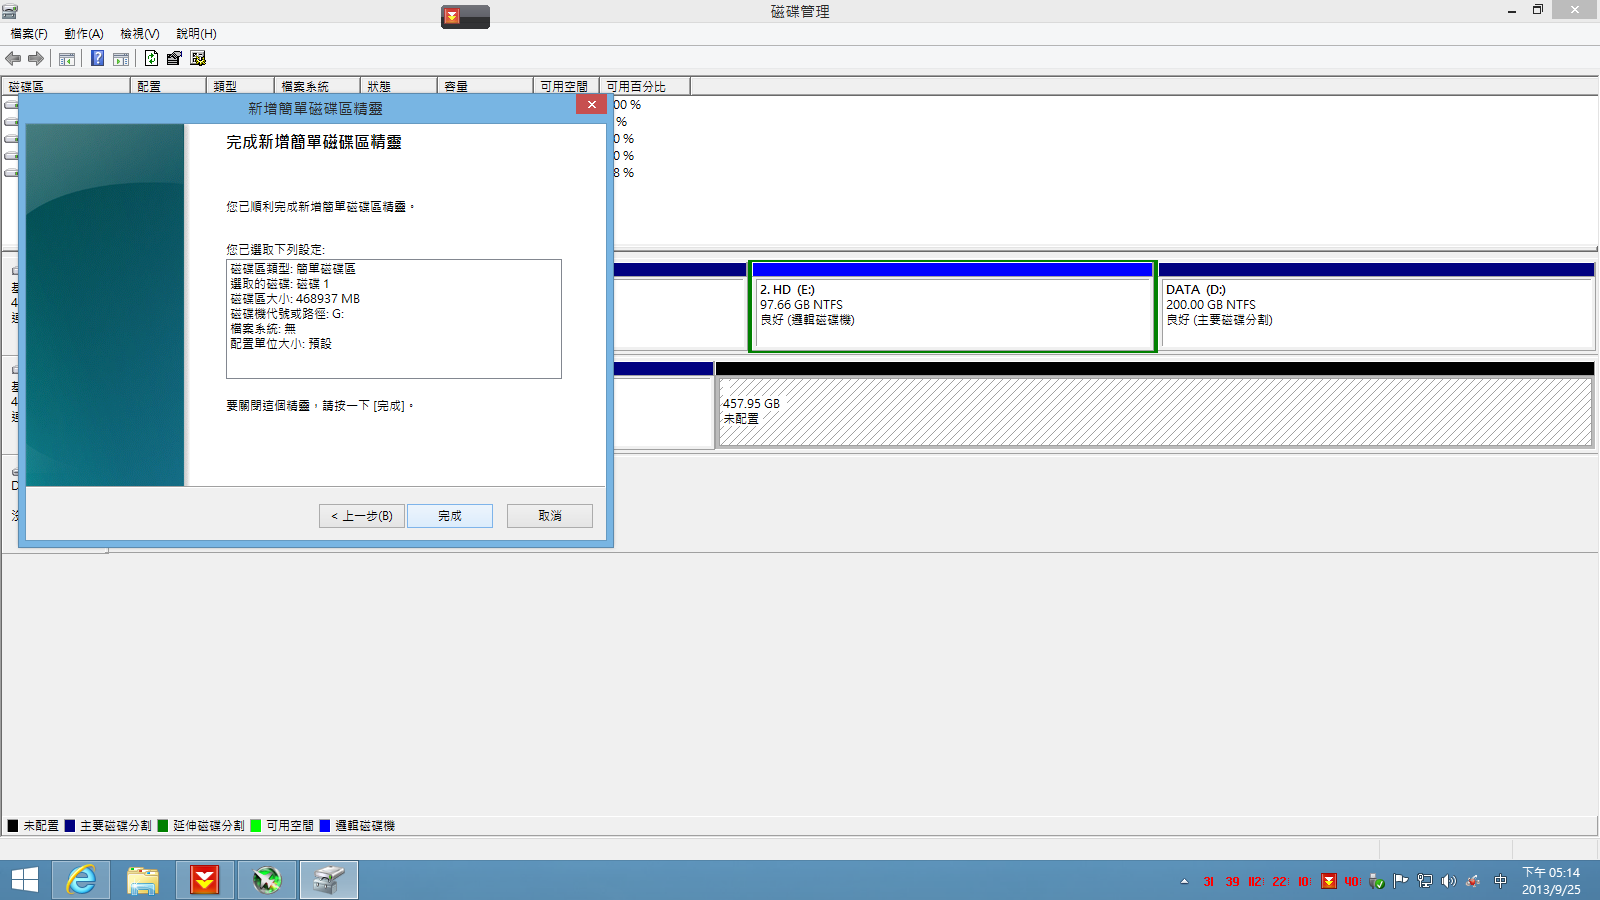
Task: Click the 完成 button in wizard
Action: [x=450, y=516]
